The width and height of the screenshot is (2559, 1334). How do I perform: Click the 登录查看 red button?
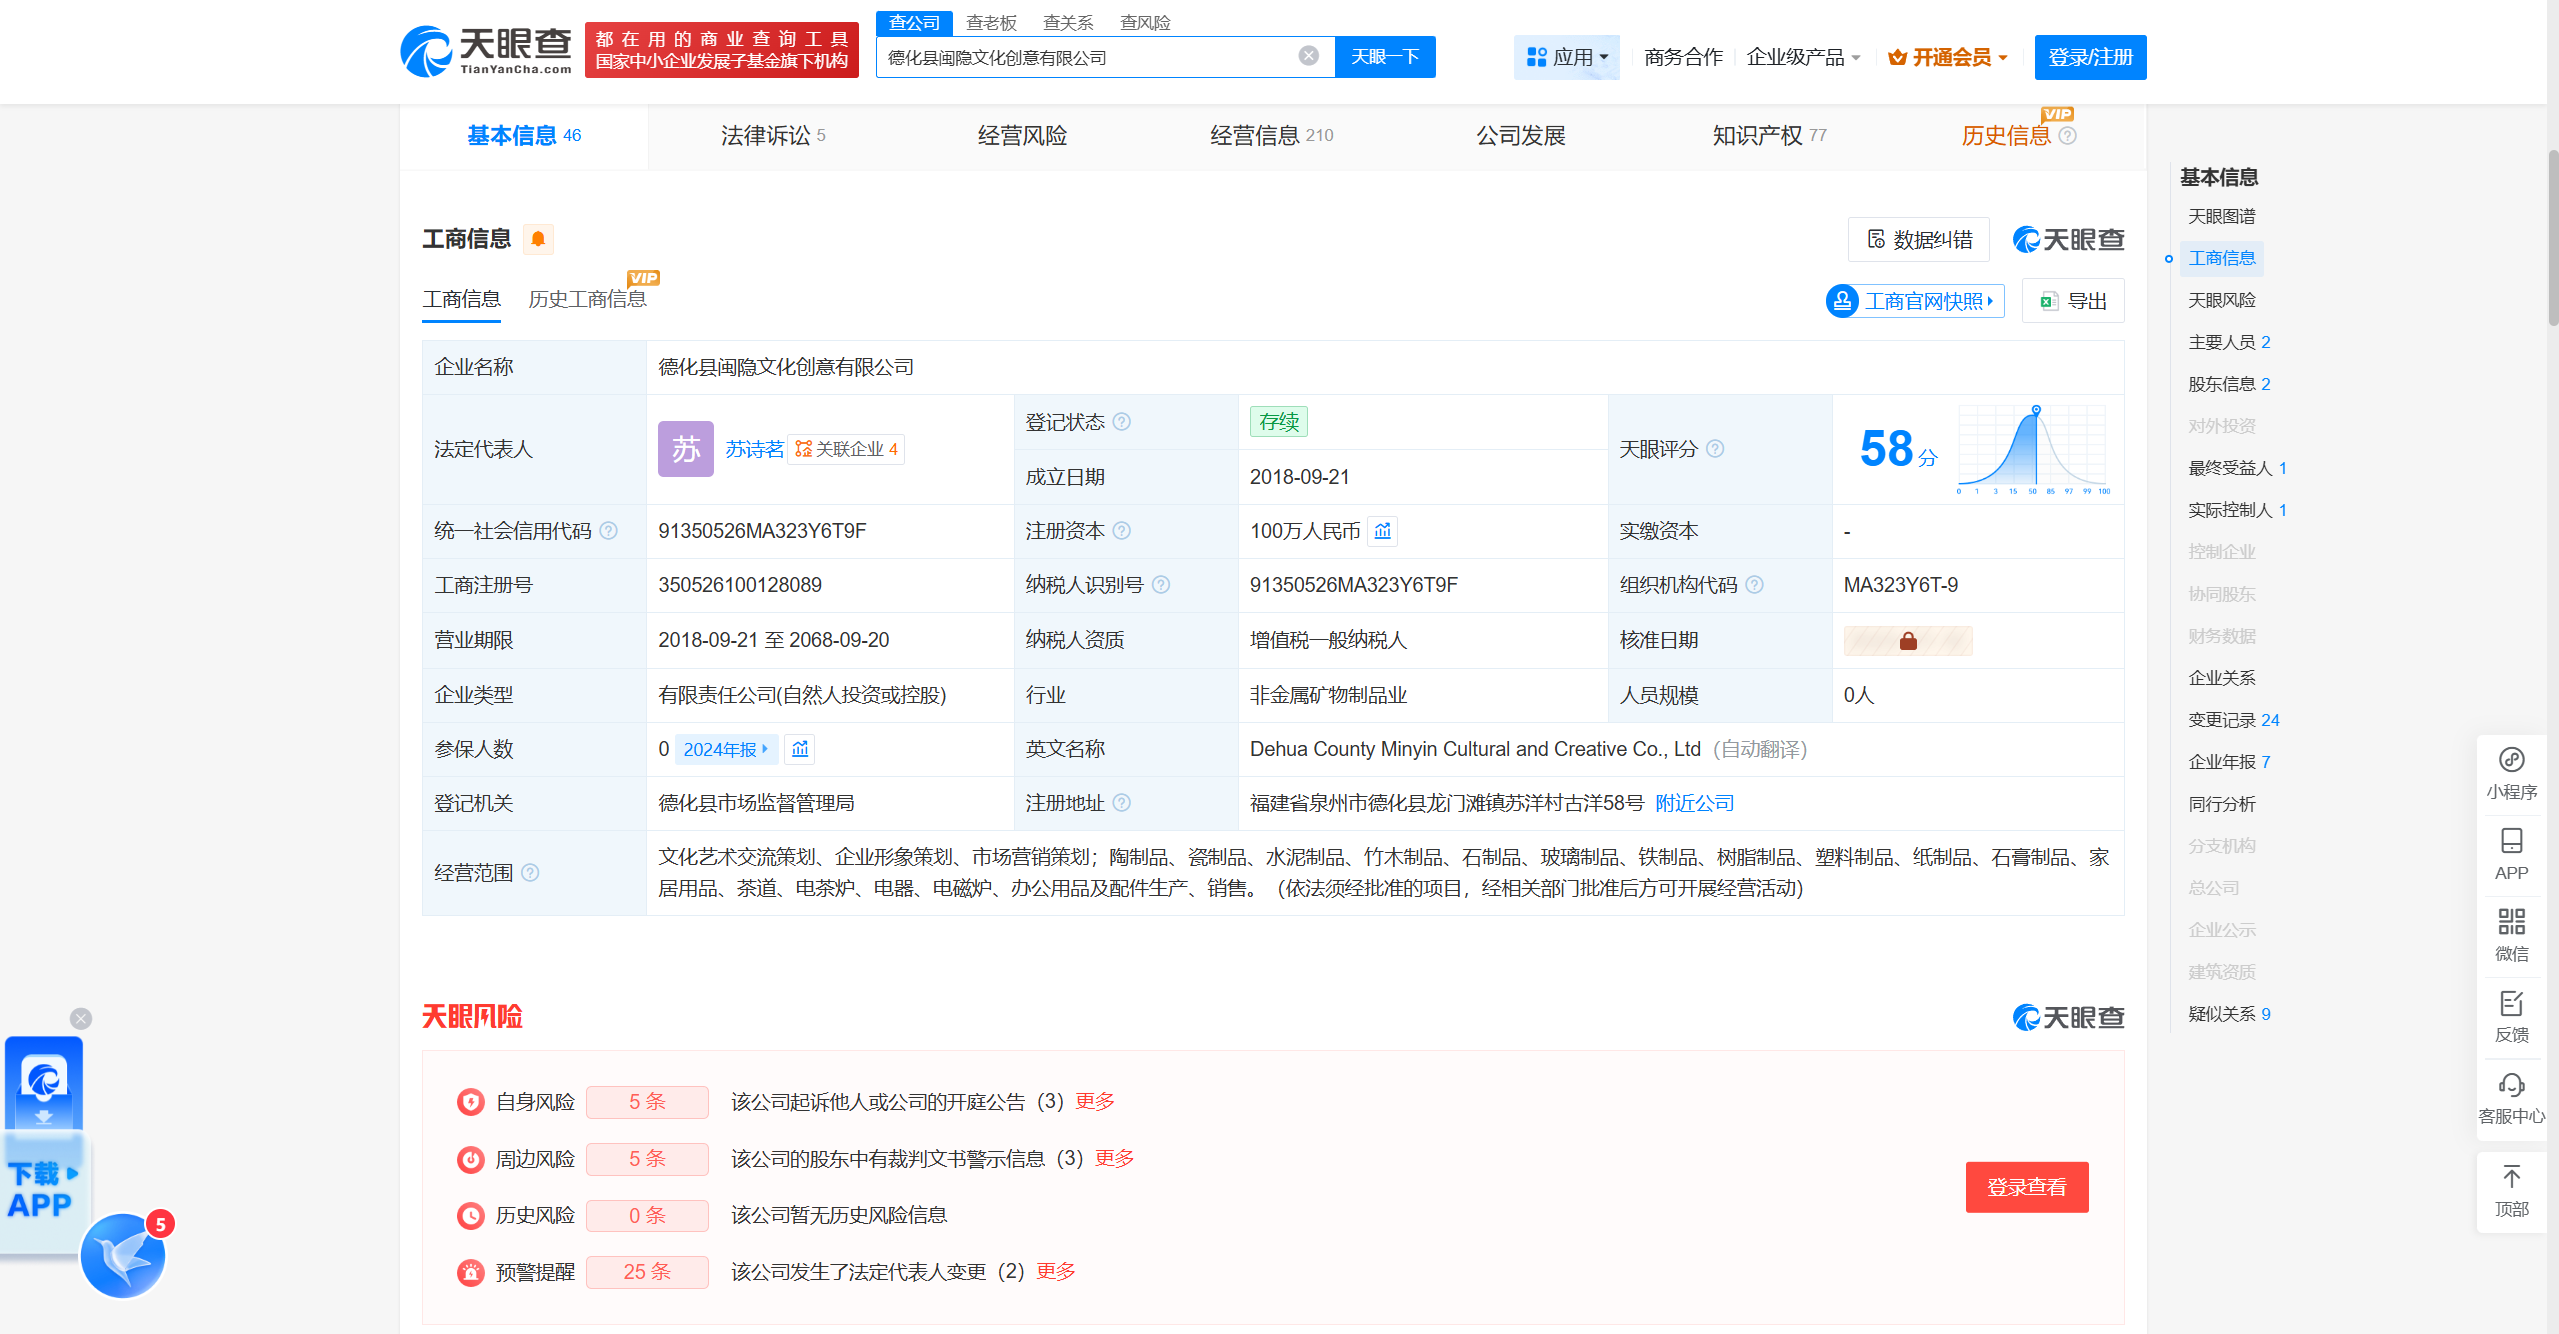(2026, 1187)
